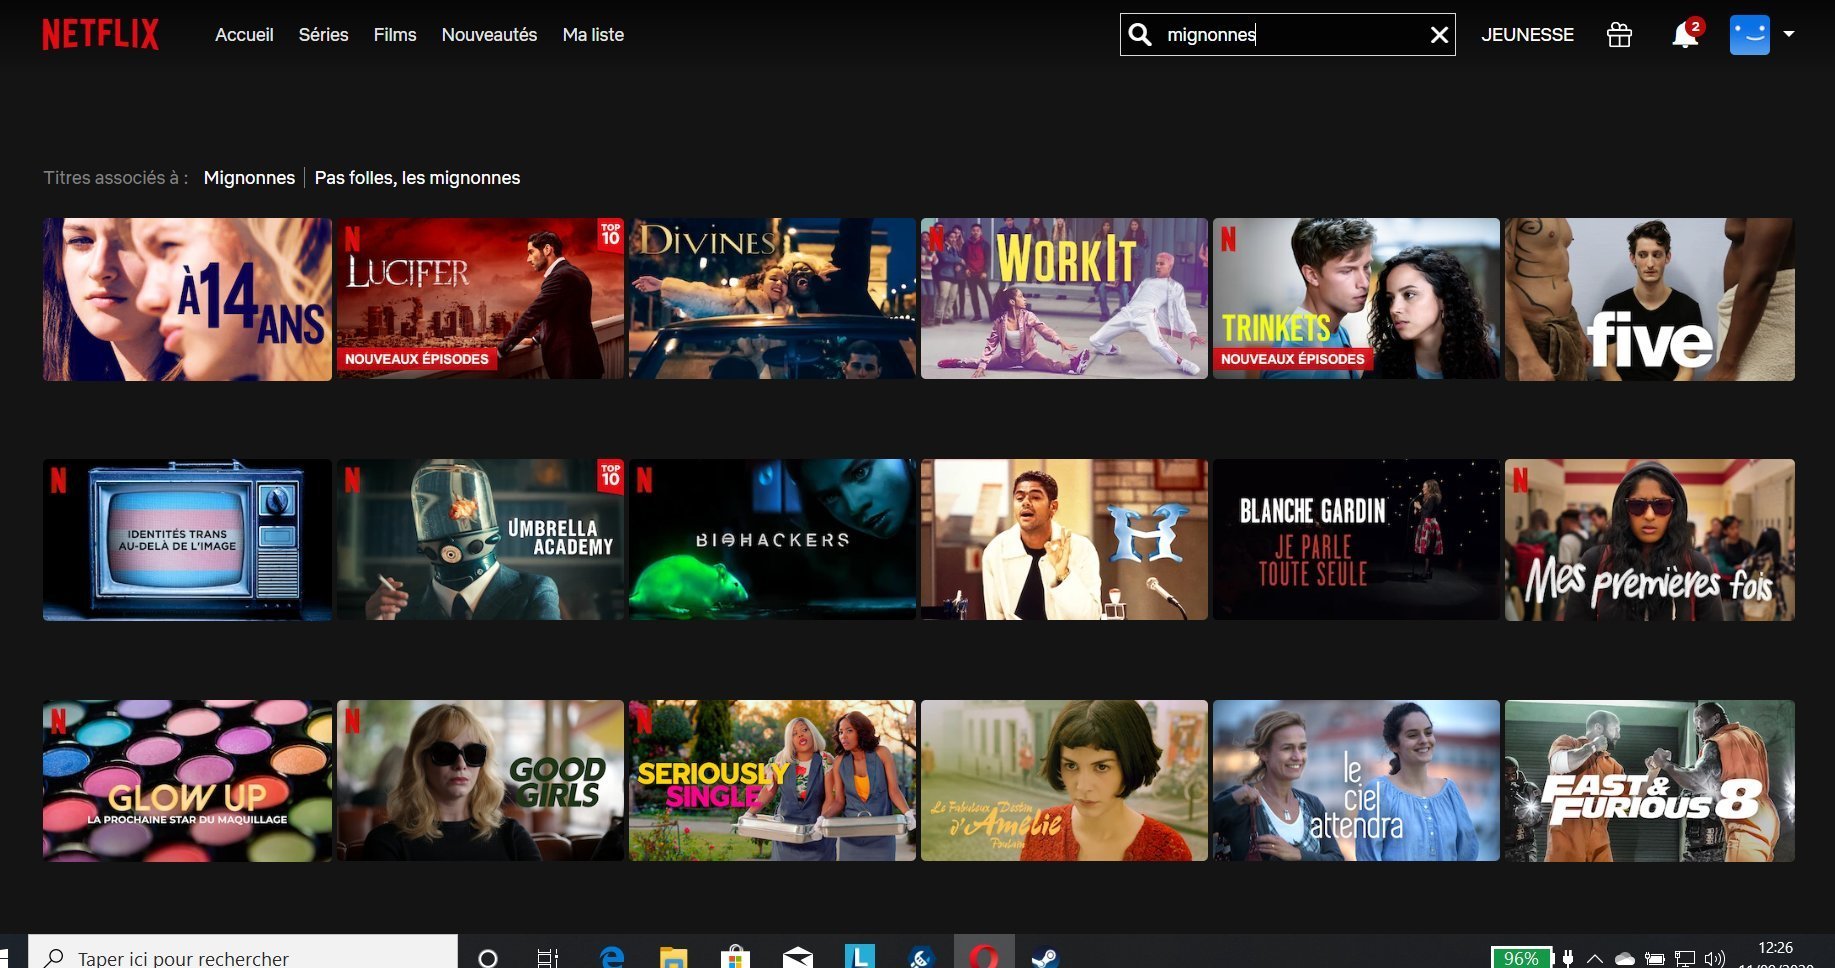
Task: Open 'À 14 ans' thumbnail
Action: 187,299
